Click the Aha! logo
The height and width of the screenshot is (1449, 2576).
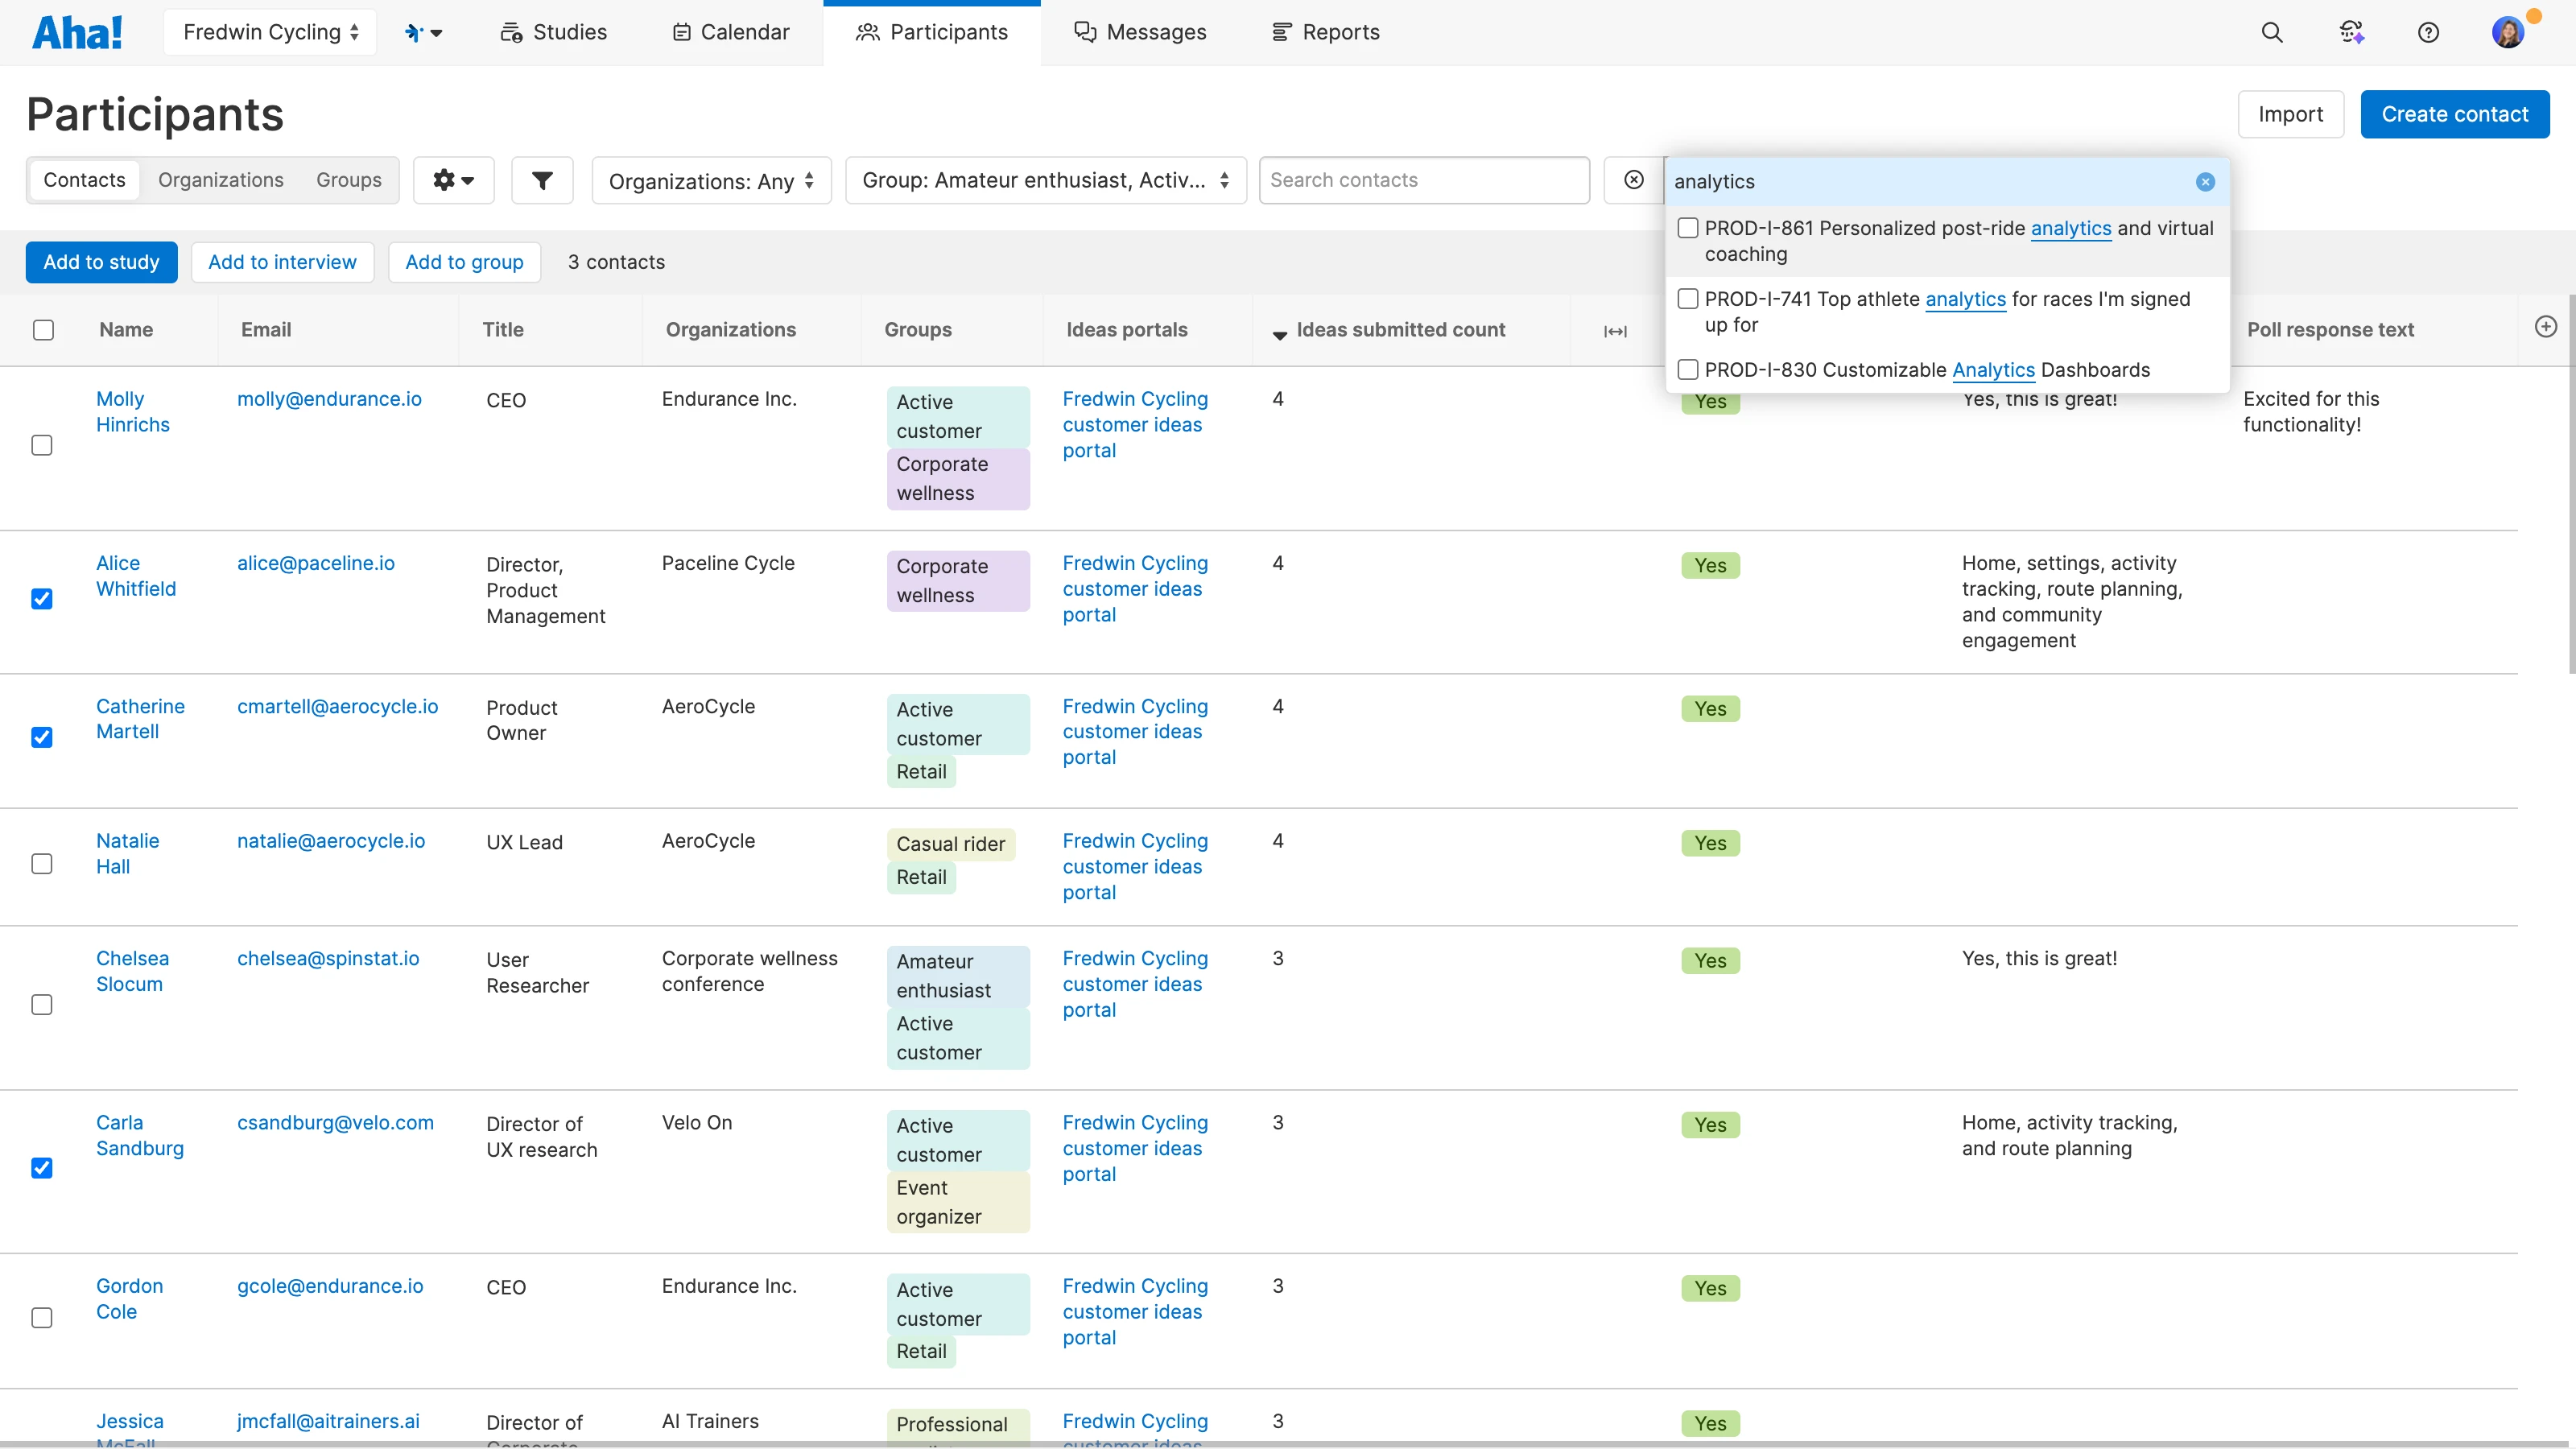77,32
